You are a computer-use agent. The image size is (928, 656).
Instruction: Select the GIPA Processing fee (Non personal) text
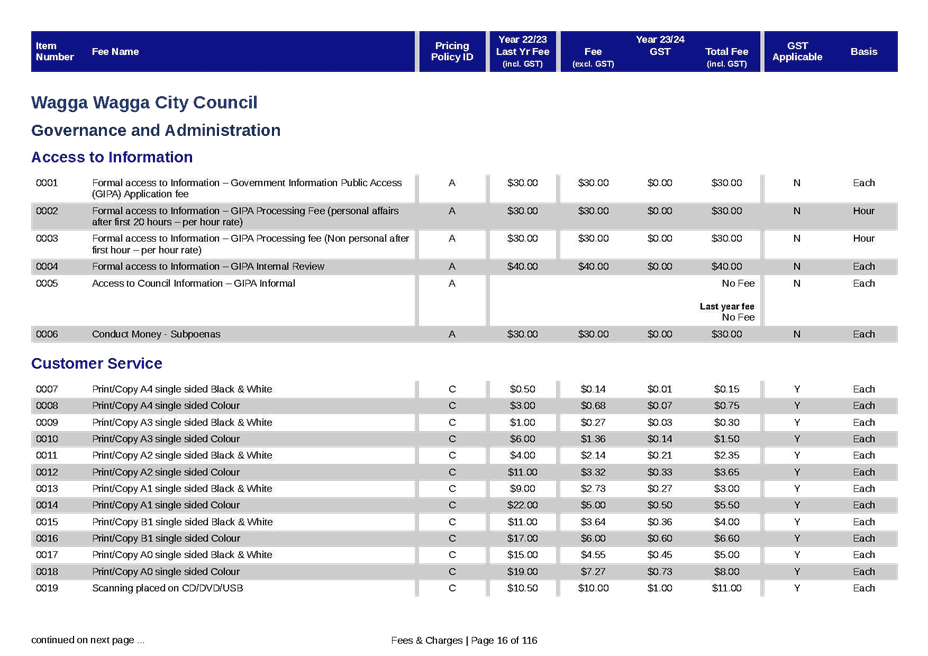pos(250,244)
